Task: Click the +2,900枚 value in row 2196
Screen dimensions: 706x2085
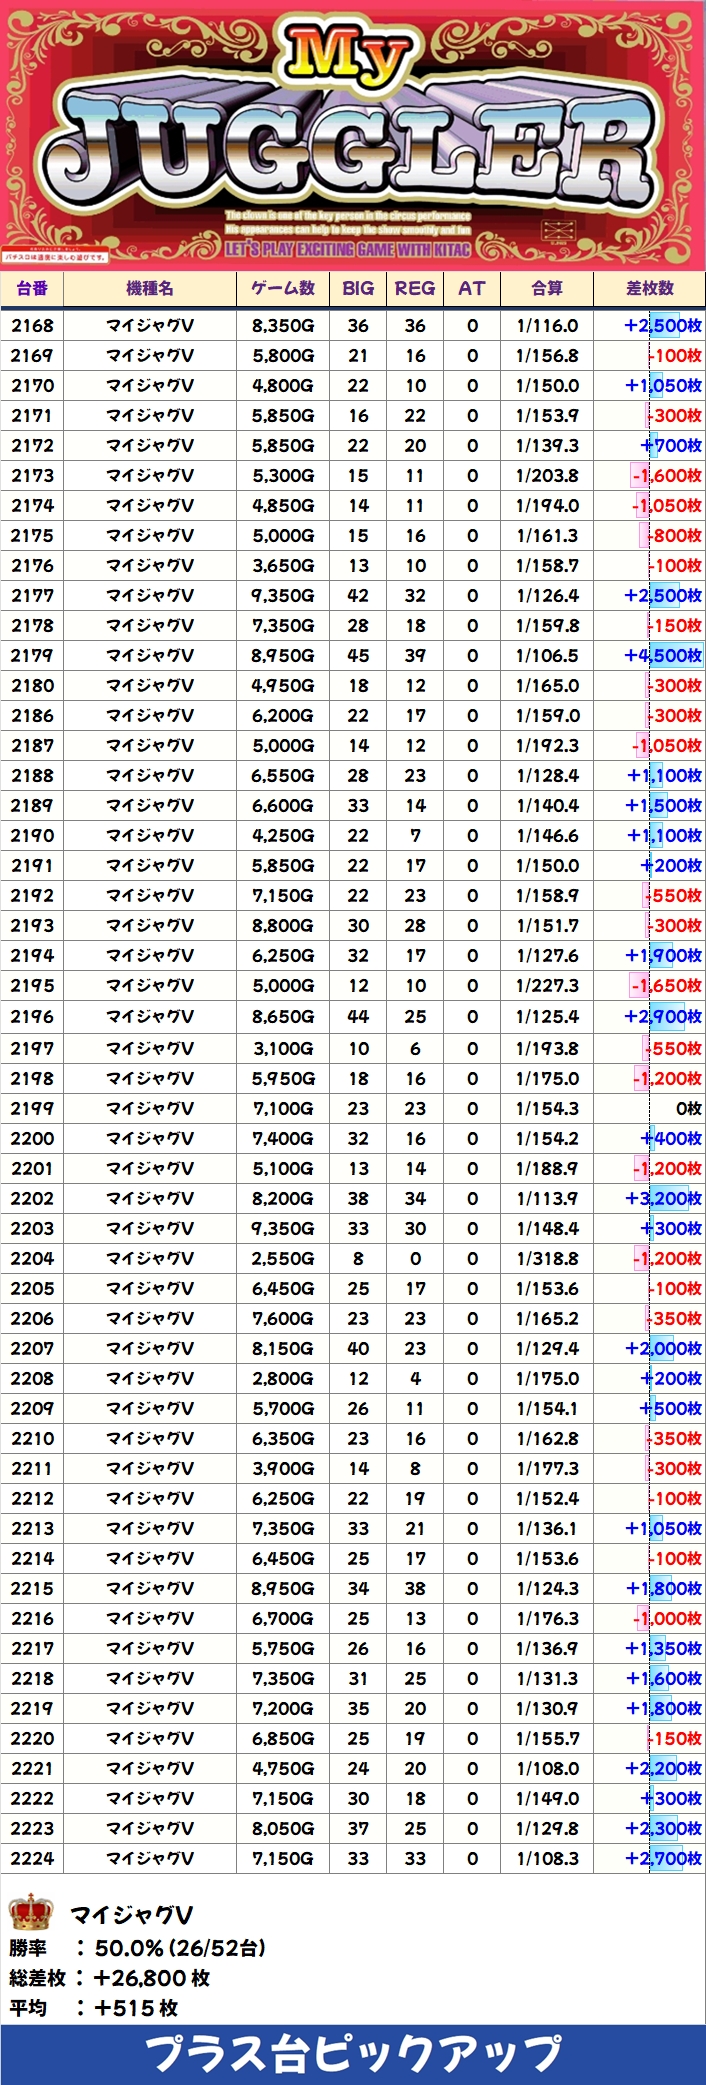Action: [663, 1016]
